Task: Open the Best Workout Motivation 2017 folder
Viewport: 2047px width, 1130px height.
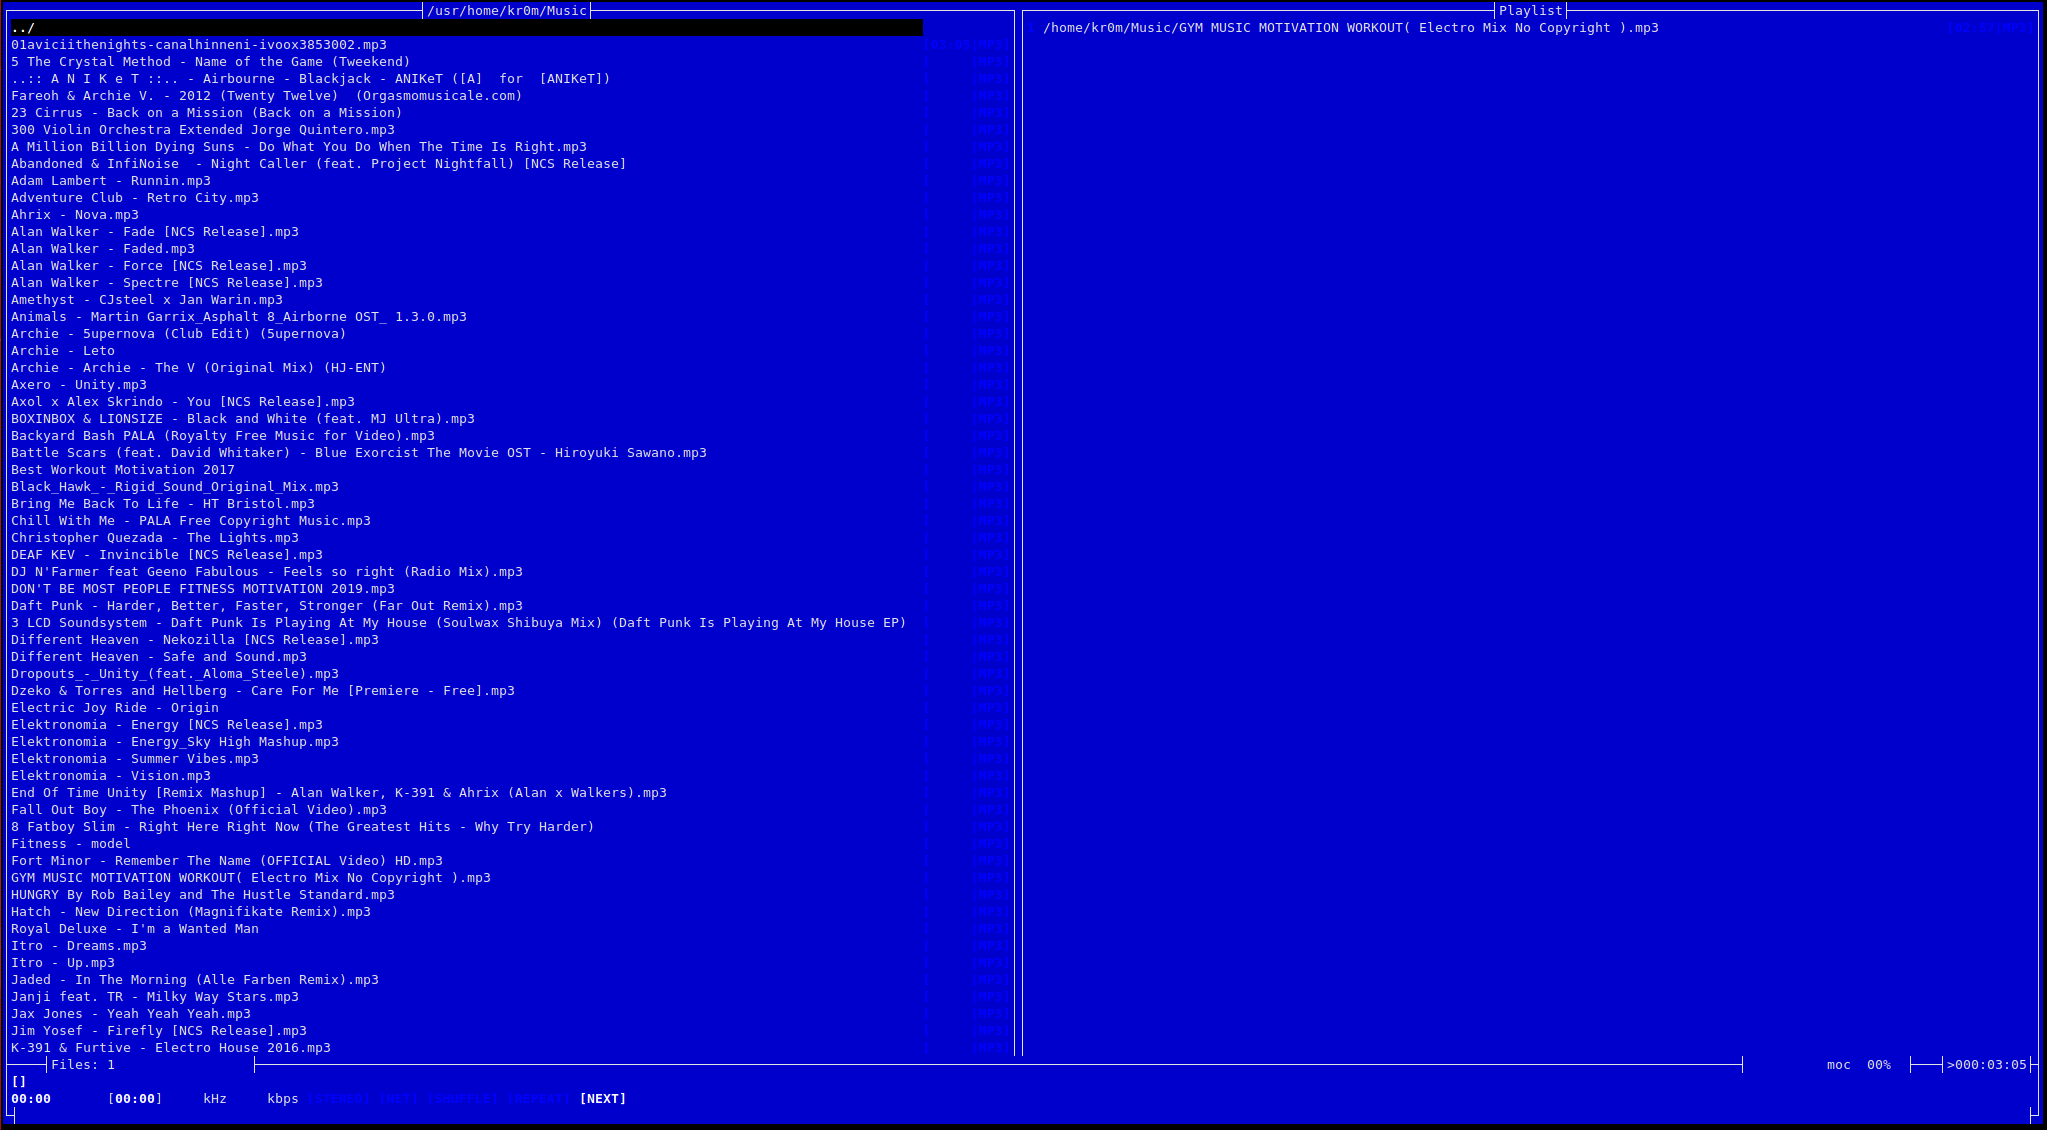Action: click(x=123, y=470)
